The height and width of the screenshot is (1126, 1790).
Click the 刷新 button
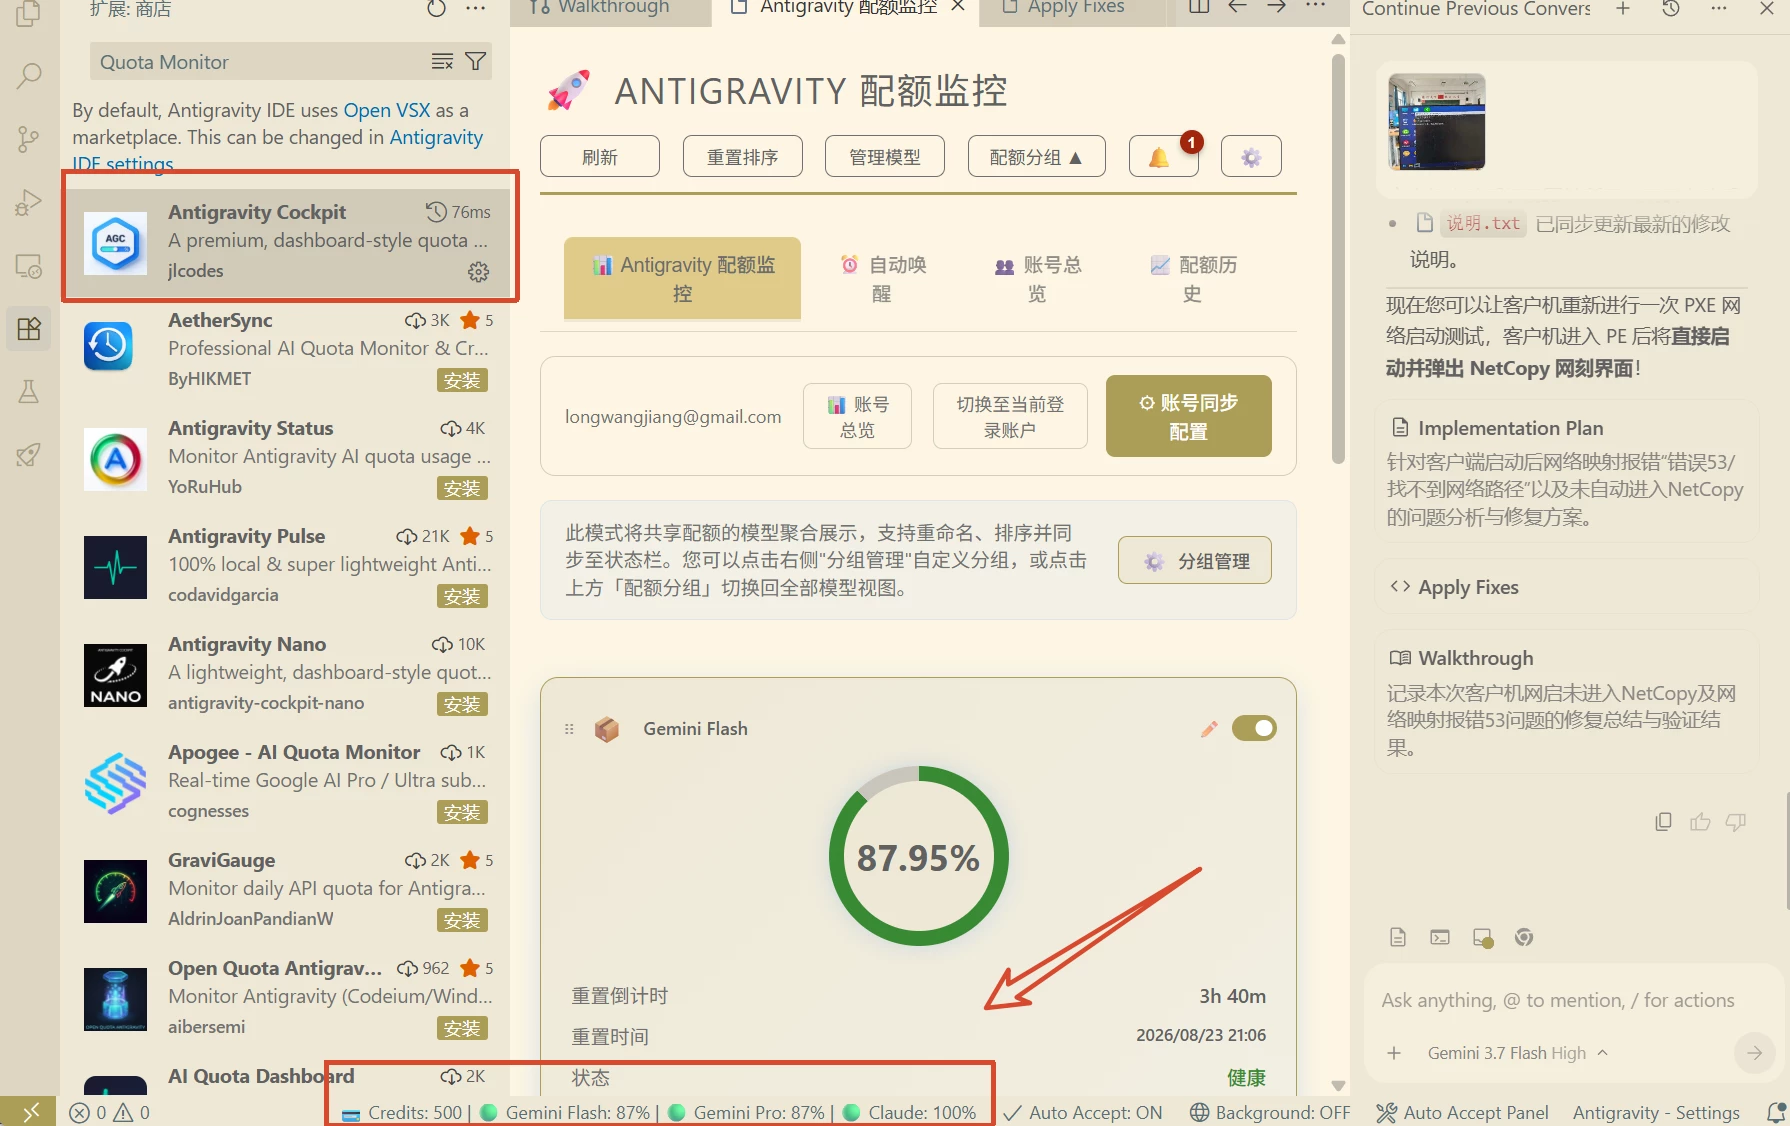pyautogui.click(x=600, y=157)
